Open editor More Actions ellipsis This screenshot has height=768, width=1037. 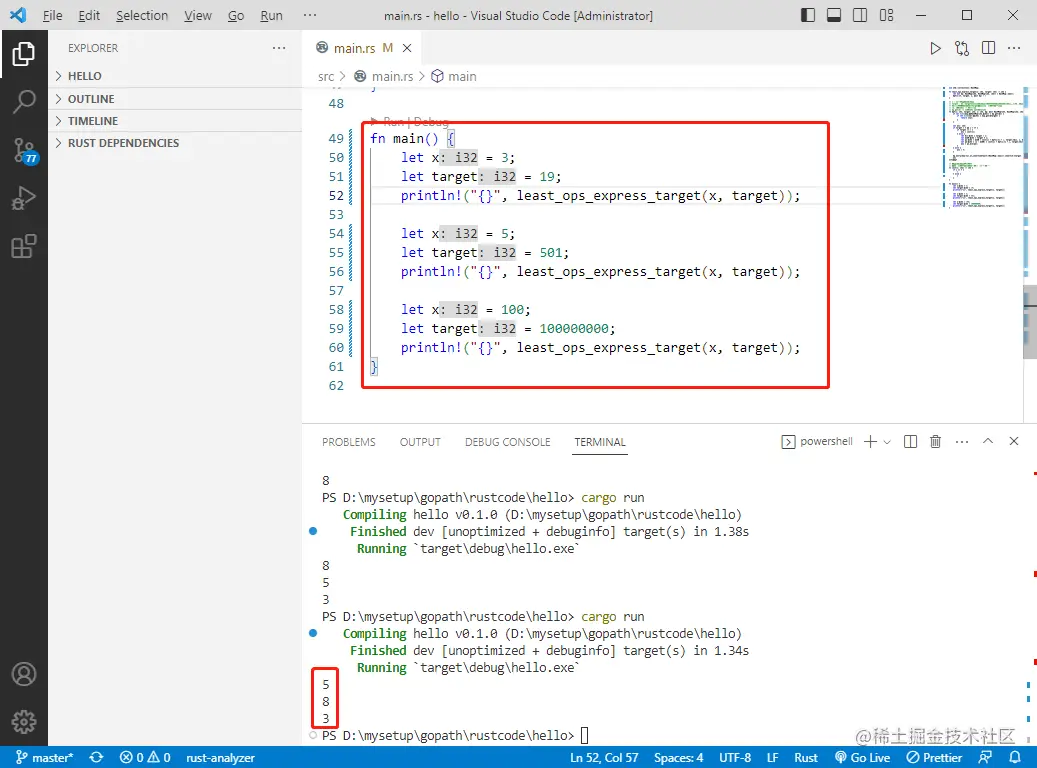1014,48
